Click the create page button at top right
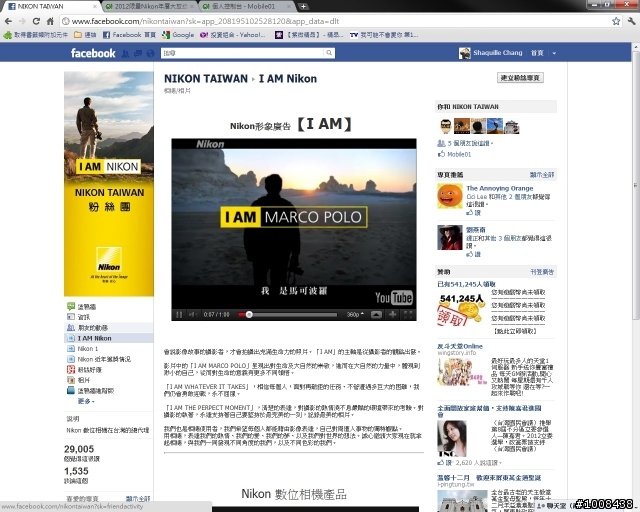Viewport: 640px width, 512px height. coord(520,78)
